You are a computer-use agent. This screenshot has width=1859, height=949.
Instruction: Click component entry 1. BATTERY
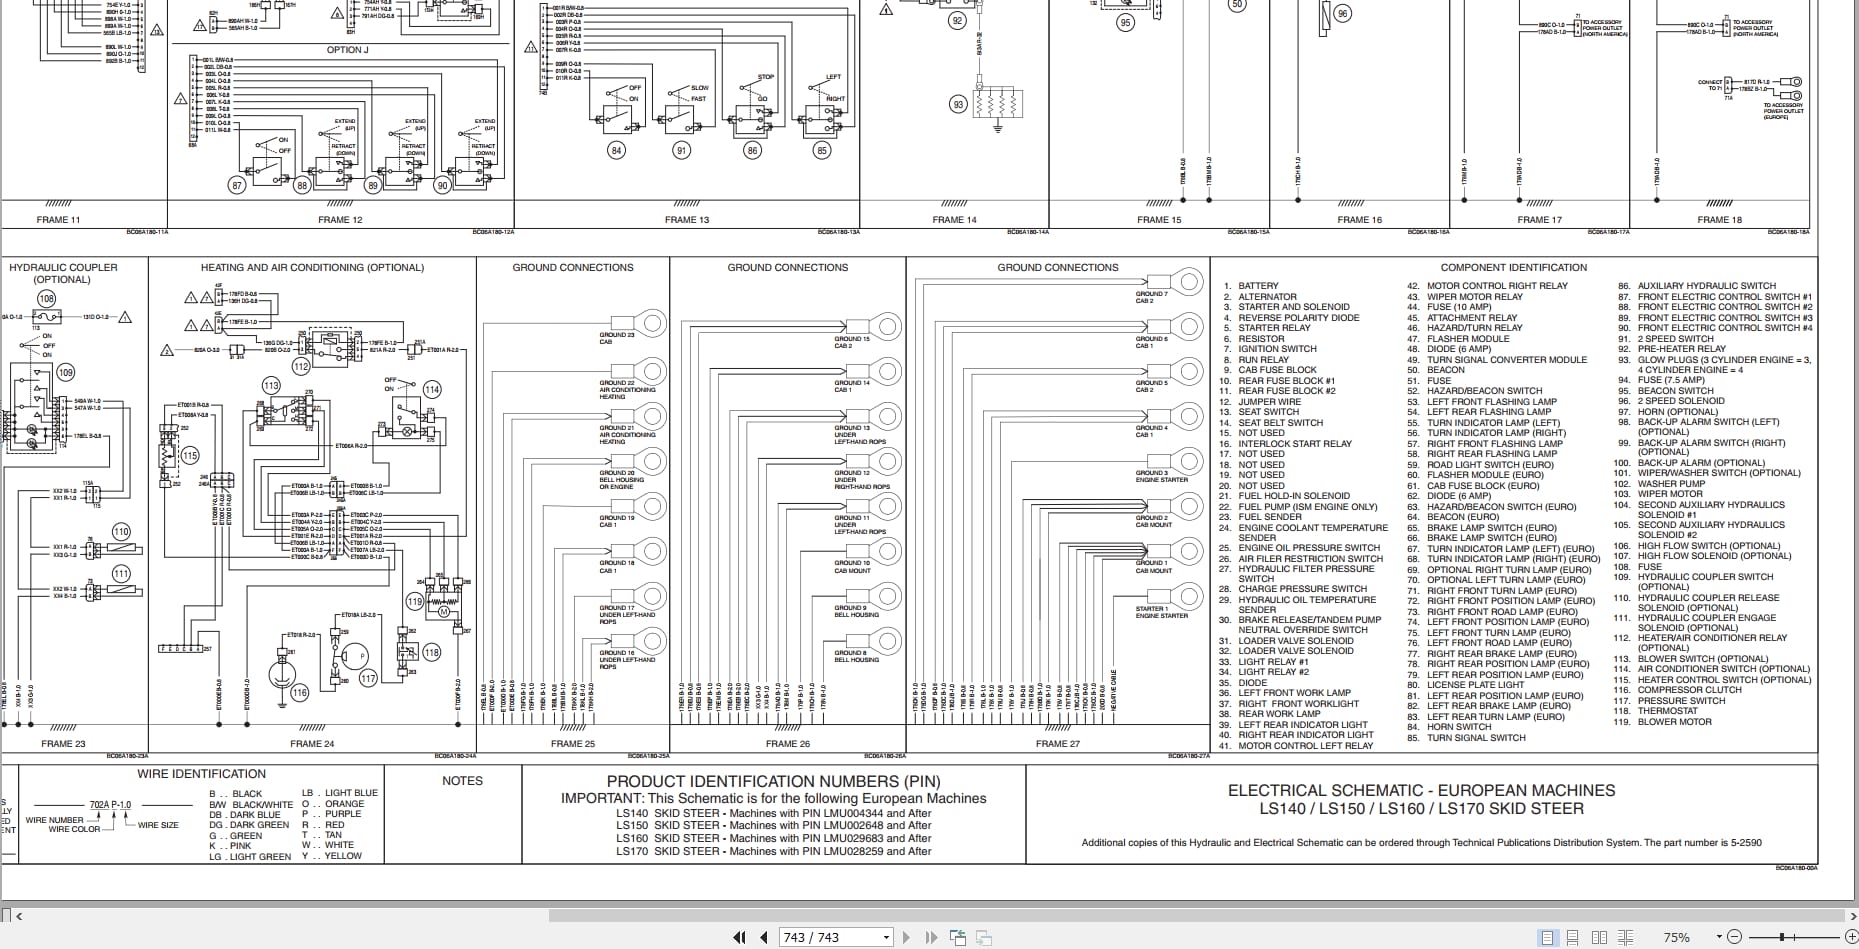[x=1251, y=286]
